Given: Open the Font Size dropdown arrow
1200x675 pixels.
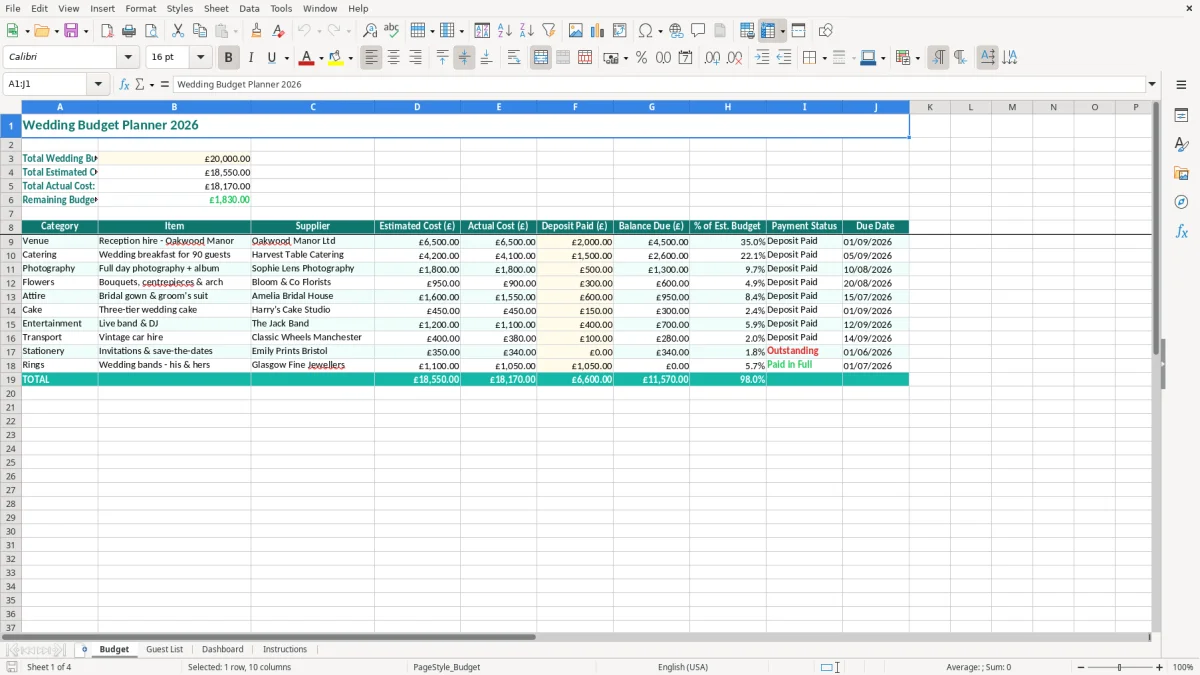Looking at the screenshot, I should tap(201, 58).
